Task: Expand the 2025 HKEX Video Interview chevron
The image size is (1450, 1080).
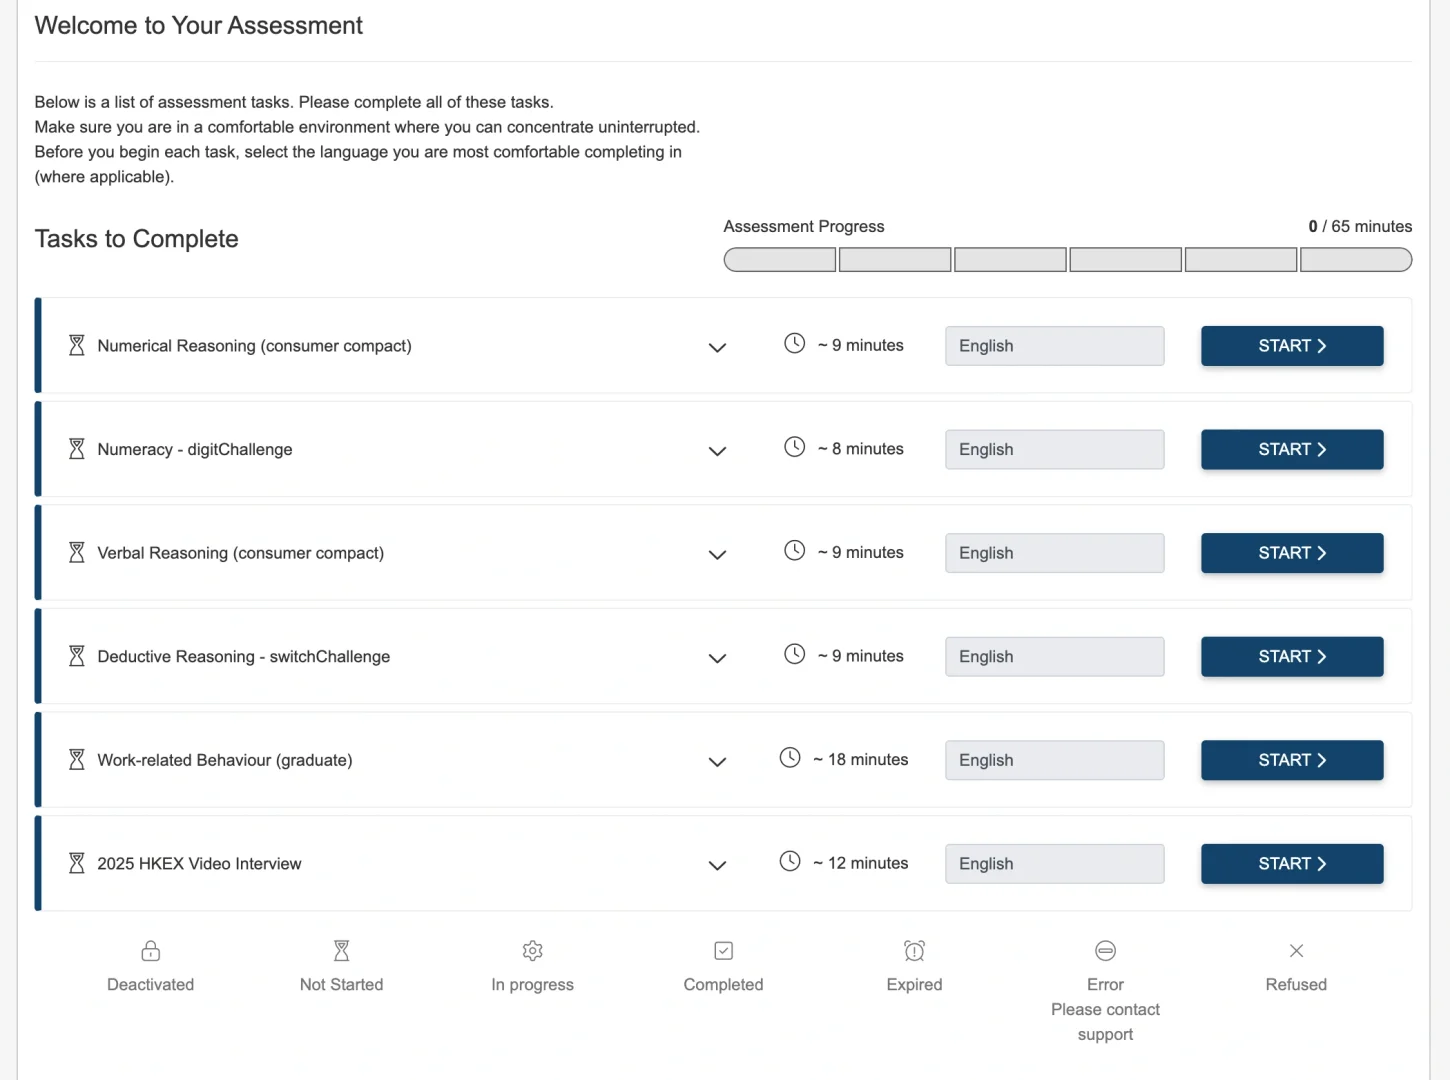Action: point(717,865)
